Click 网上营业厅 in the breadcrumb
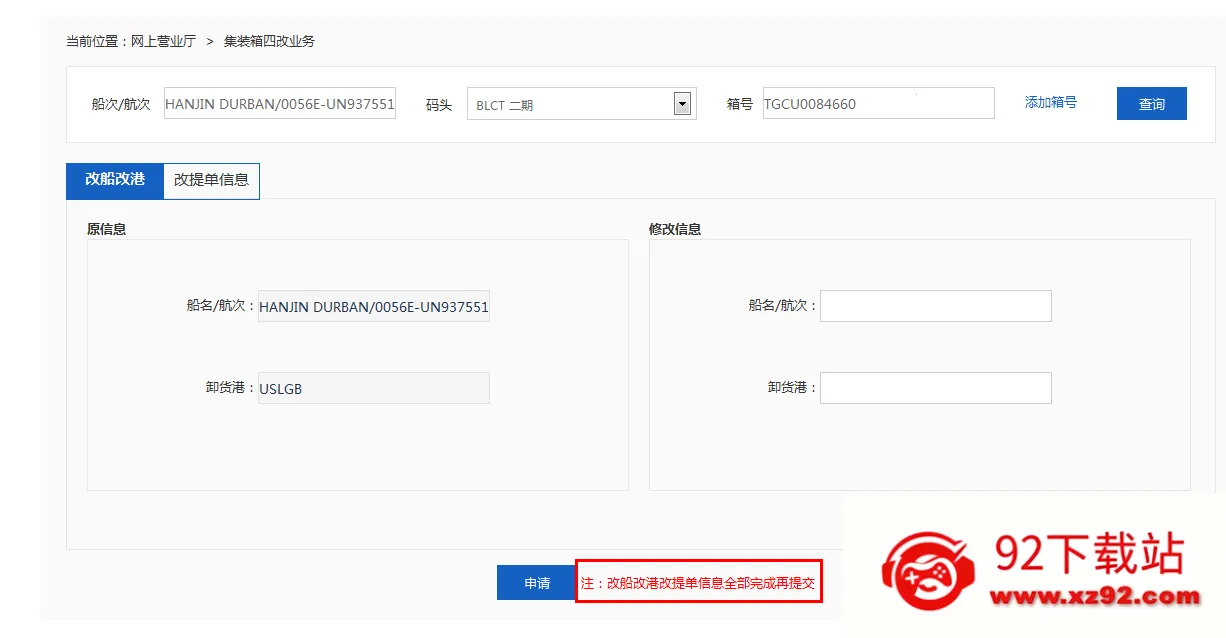The image size is (1226, 638). coord(163,41)
